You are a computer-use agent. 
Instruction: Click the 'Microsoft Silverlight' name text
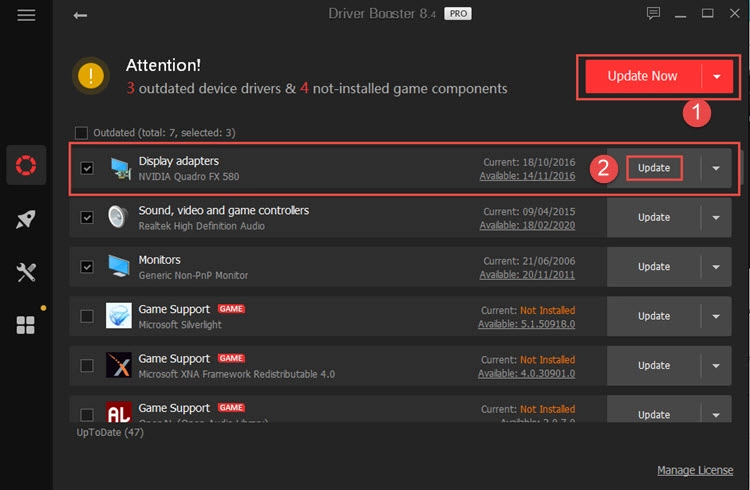(180, 325)
